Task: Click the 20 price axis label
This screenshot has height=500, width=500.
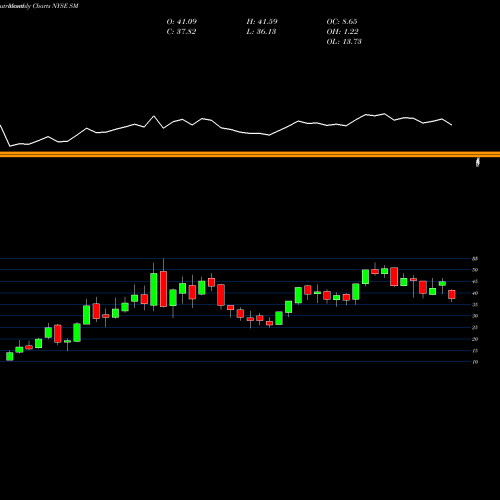Action: point(475,339)
